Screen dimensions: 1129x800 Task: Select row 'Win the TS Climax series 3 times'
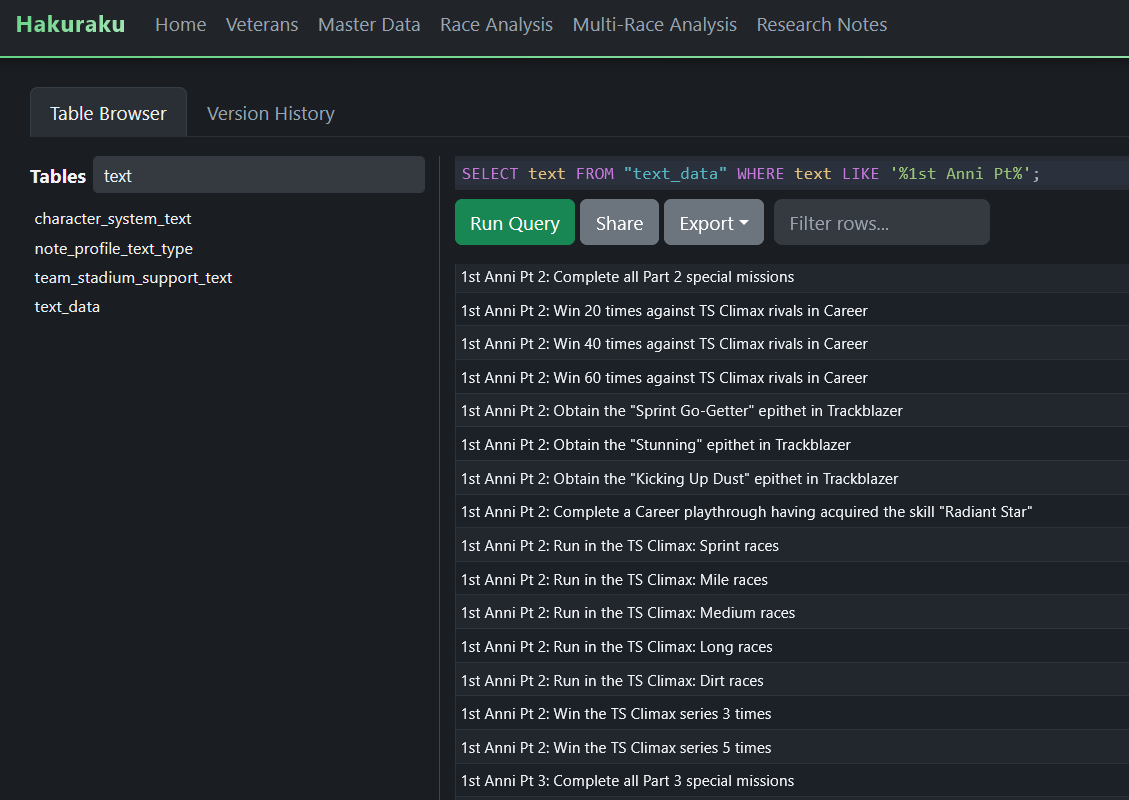point(792,713)
